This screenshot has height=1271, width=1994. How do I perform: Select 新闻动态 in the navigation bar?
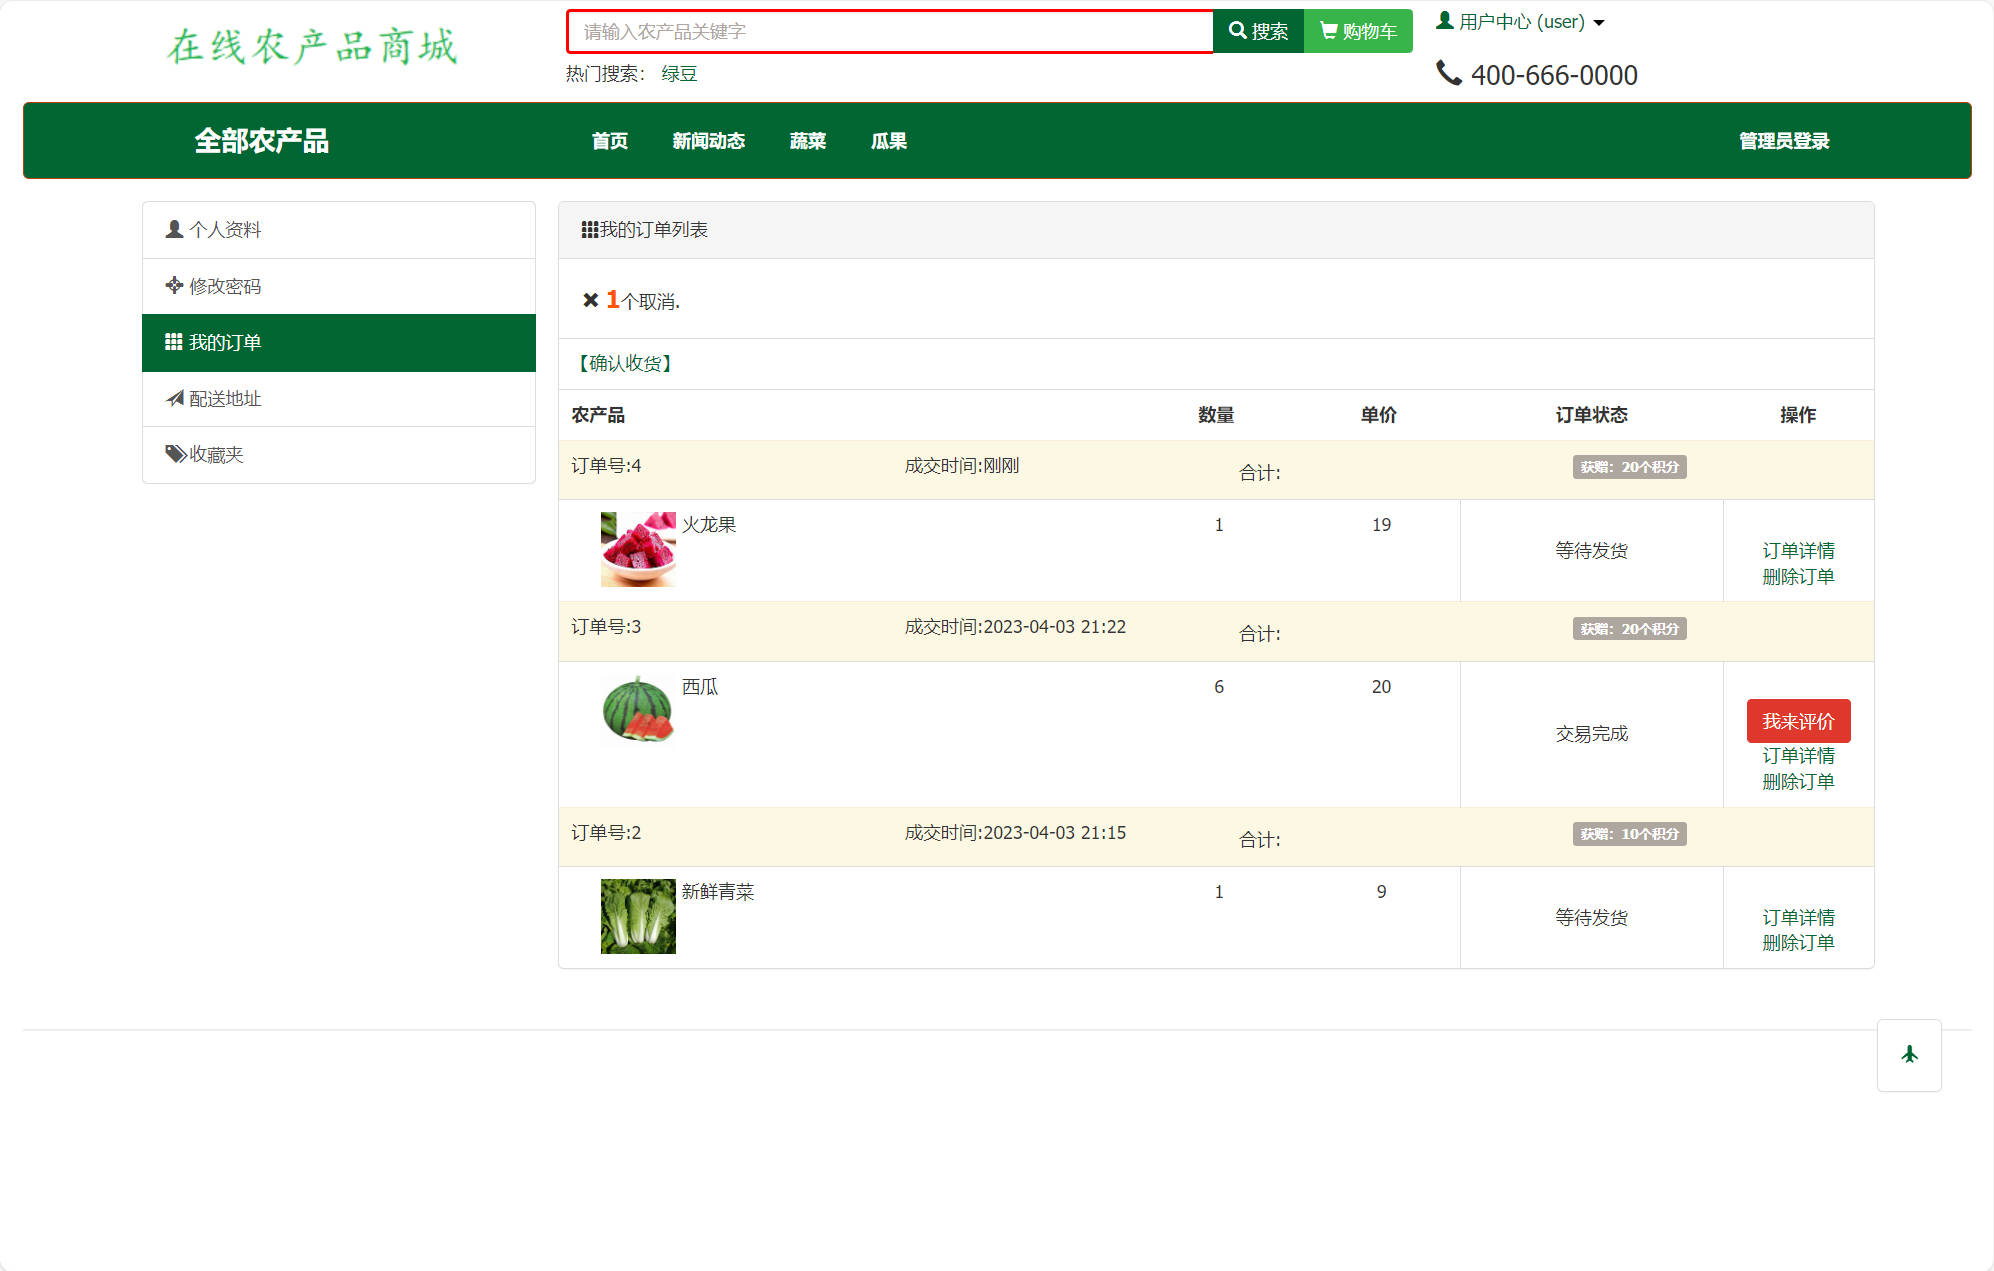point(708,141)
